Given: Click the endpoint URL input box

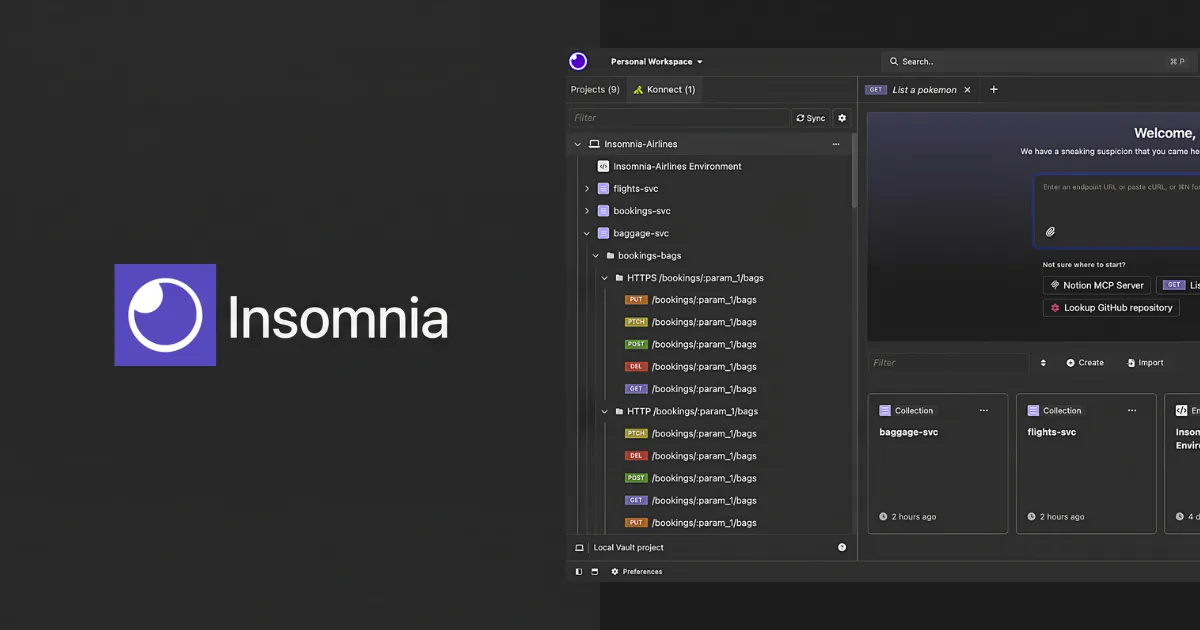Looking at the screenshot, I should pos(1117,211).
